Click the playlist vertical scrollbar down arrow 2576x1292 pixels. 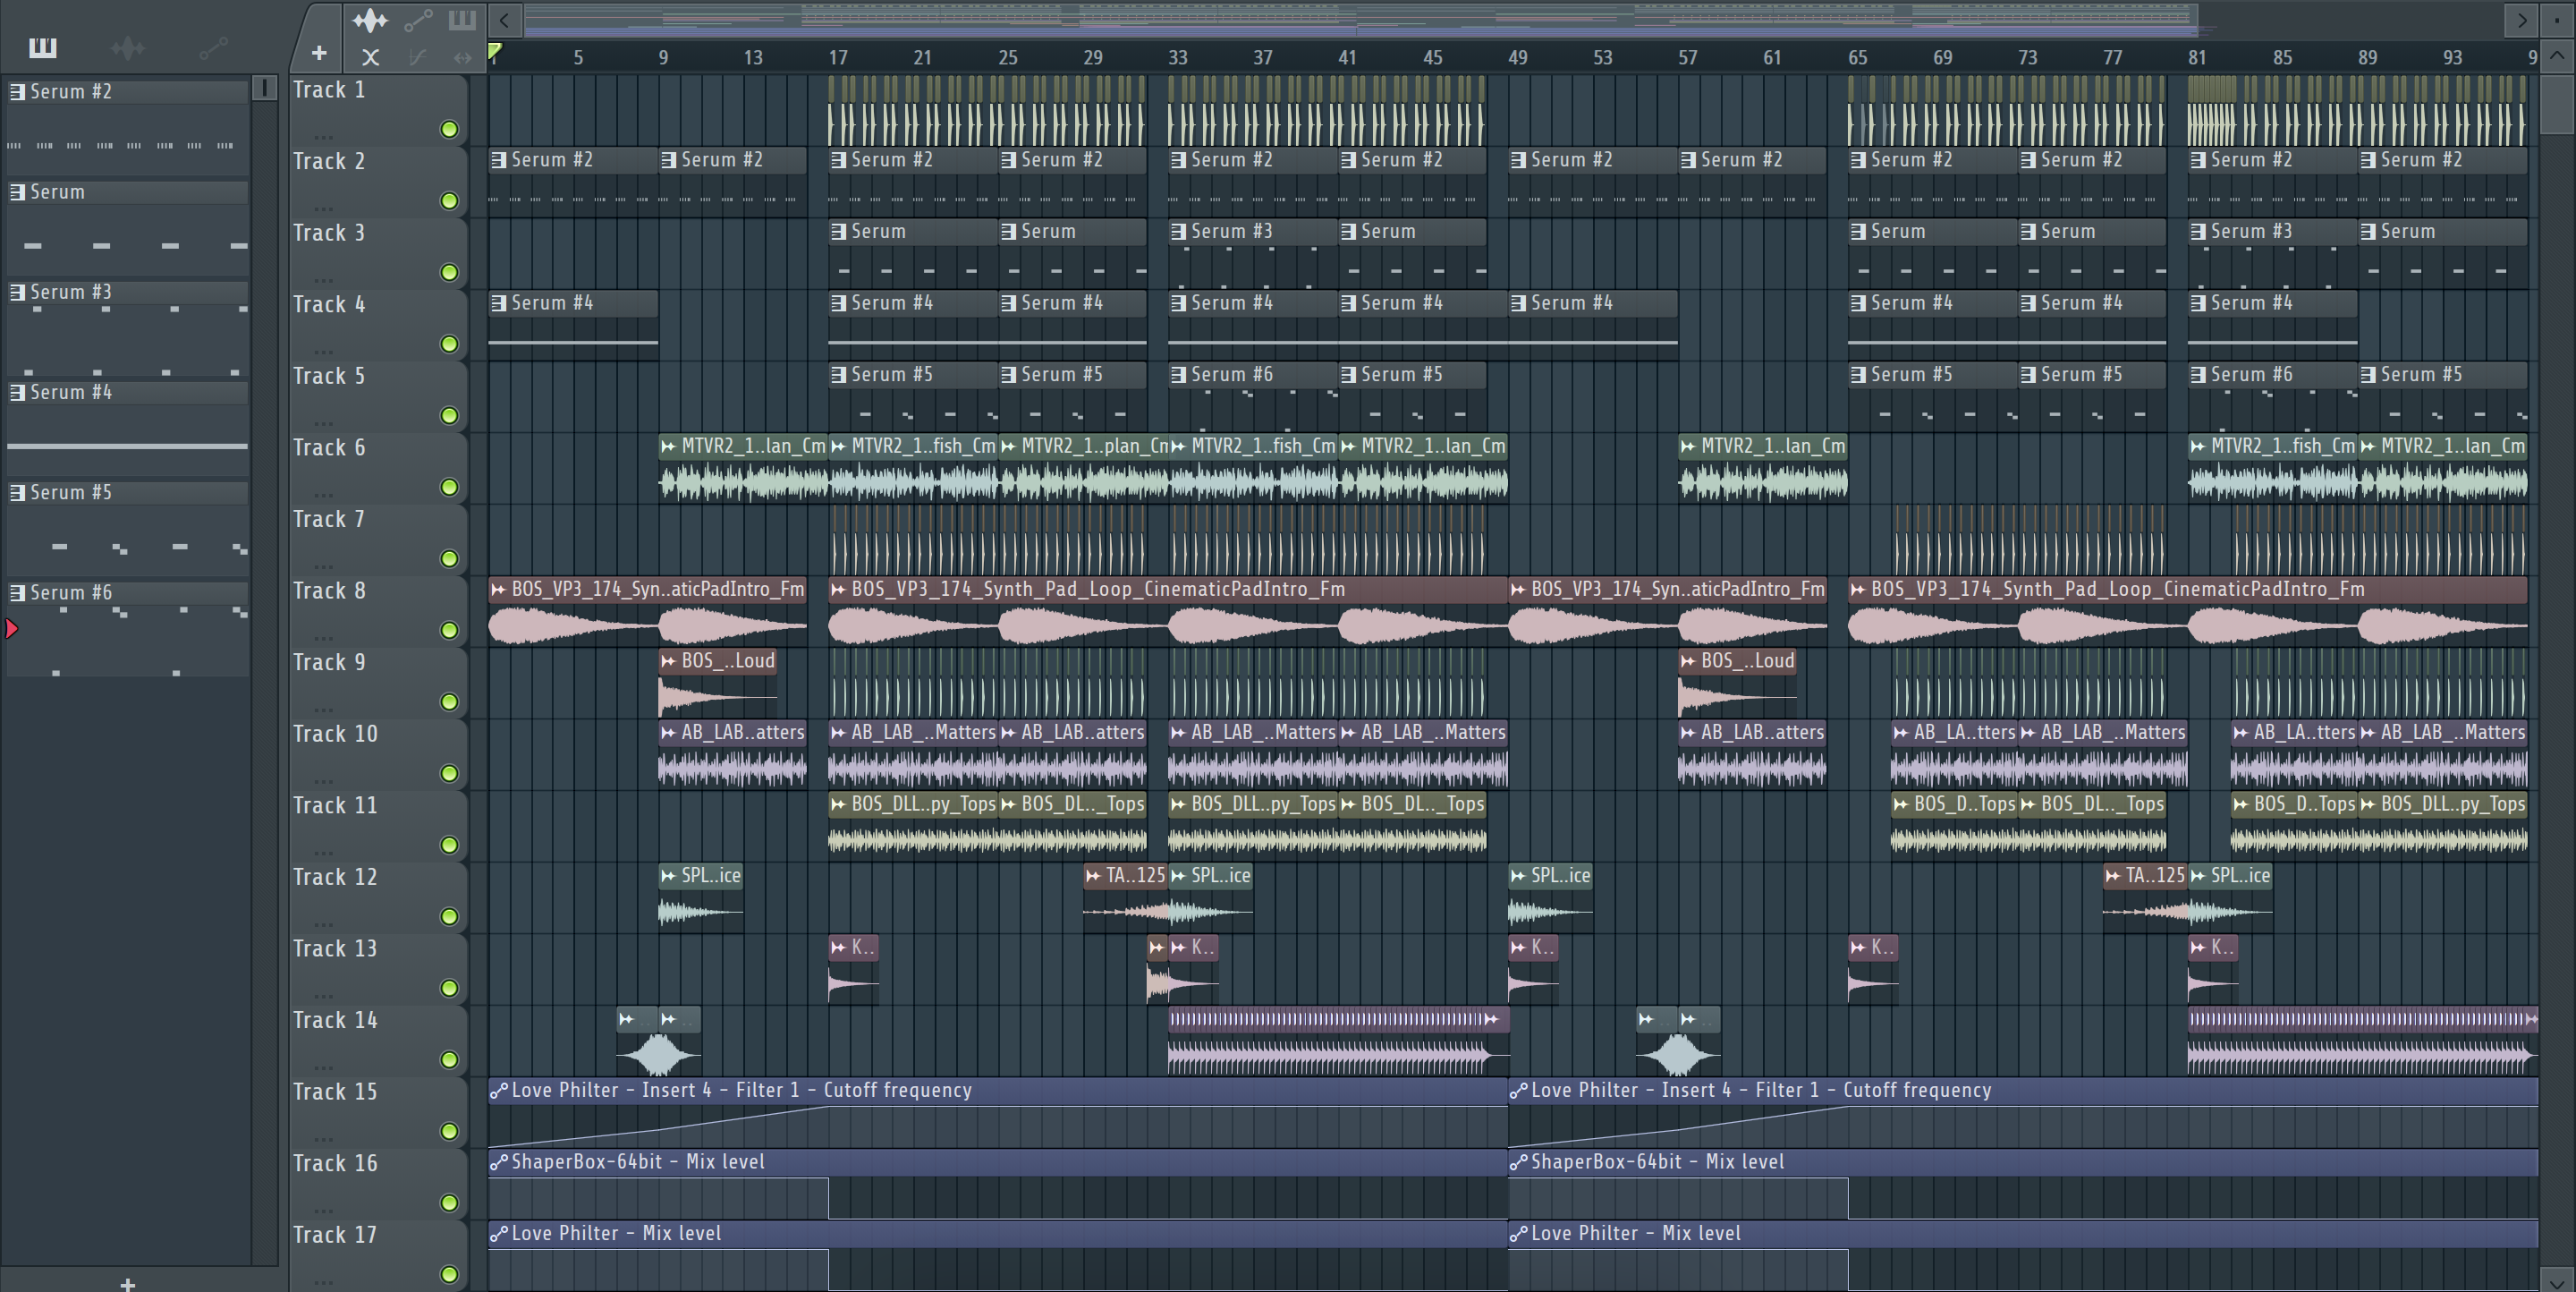(x=2557, y=1280)
